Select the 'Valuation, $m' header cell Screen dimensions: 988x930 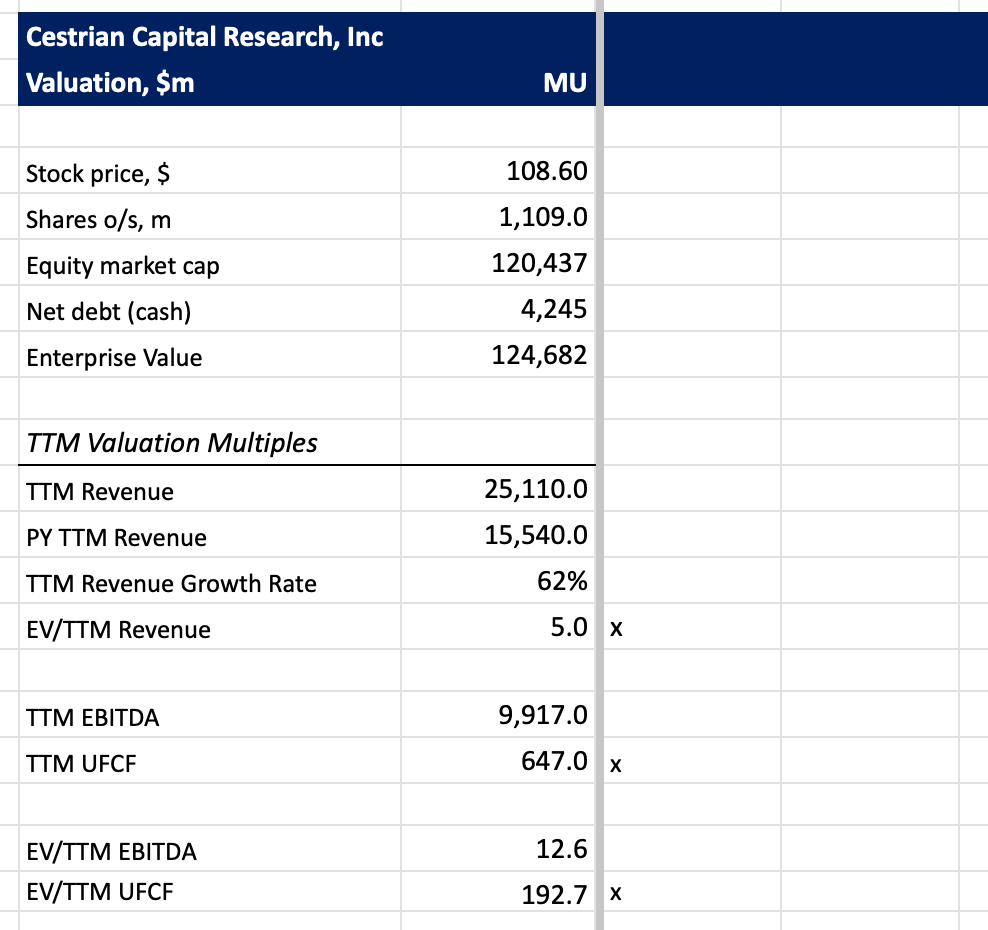[x=110, y=83]
